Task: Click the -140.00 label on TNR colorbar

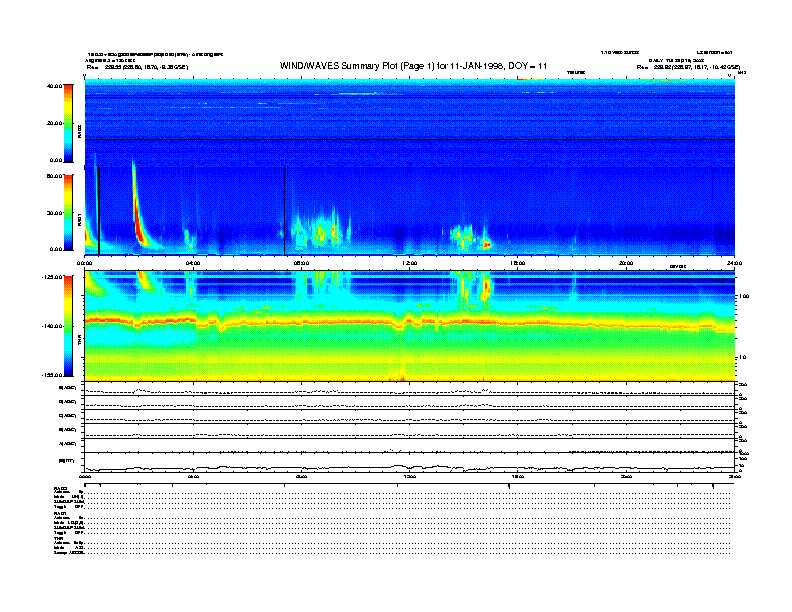Action: click(52, 326)
